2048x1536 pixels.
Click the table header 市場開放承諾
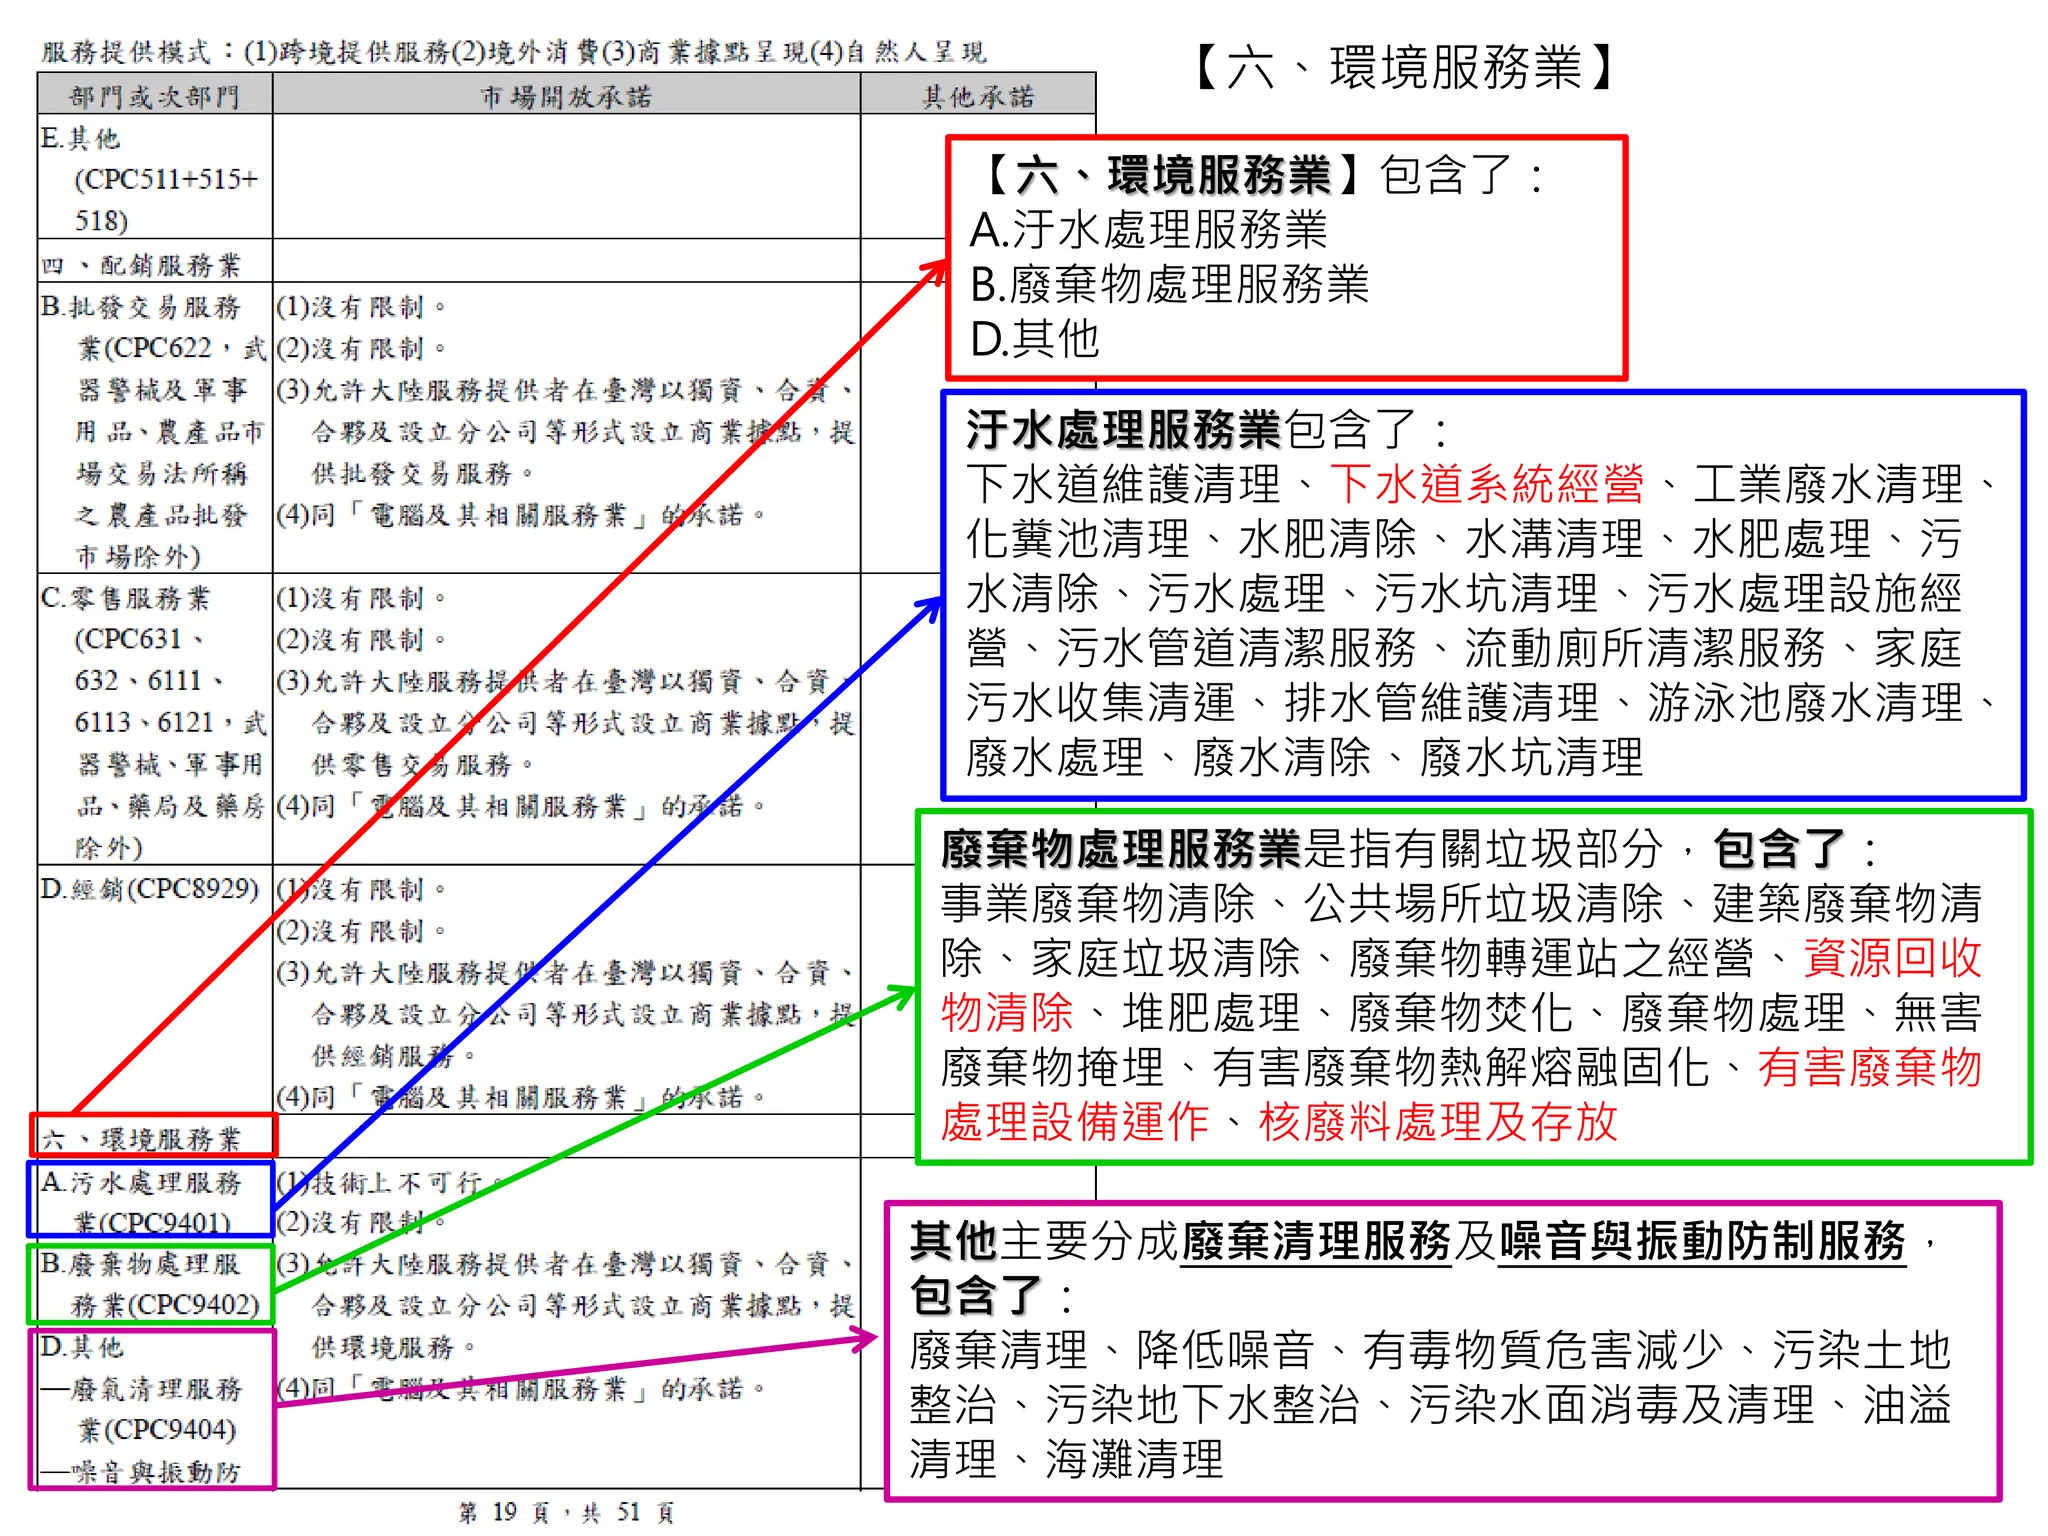coord(566,96)
